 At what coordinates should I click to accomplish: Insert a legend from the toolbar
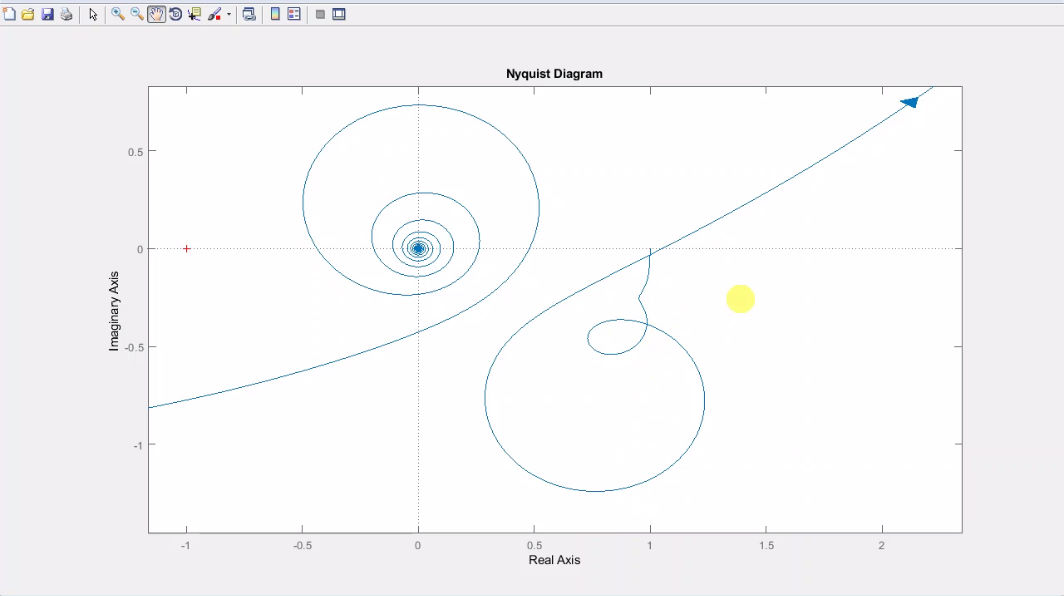pyautogui.click(x=294, y=15)
